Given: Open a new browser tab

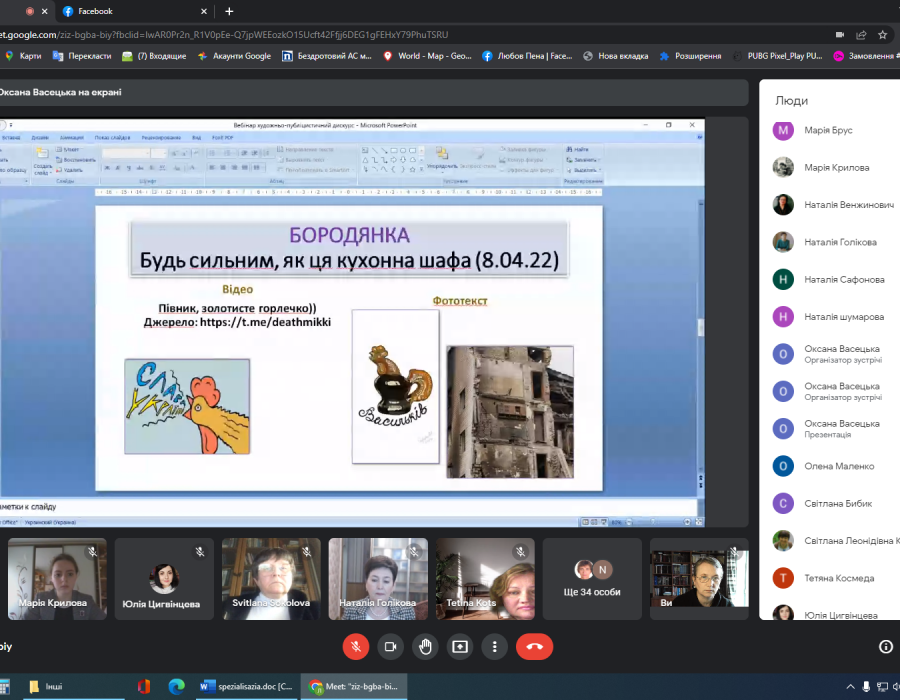Looking at the screenshot, I should coord(229,11).
